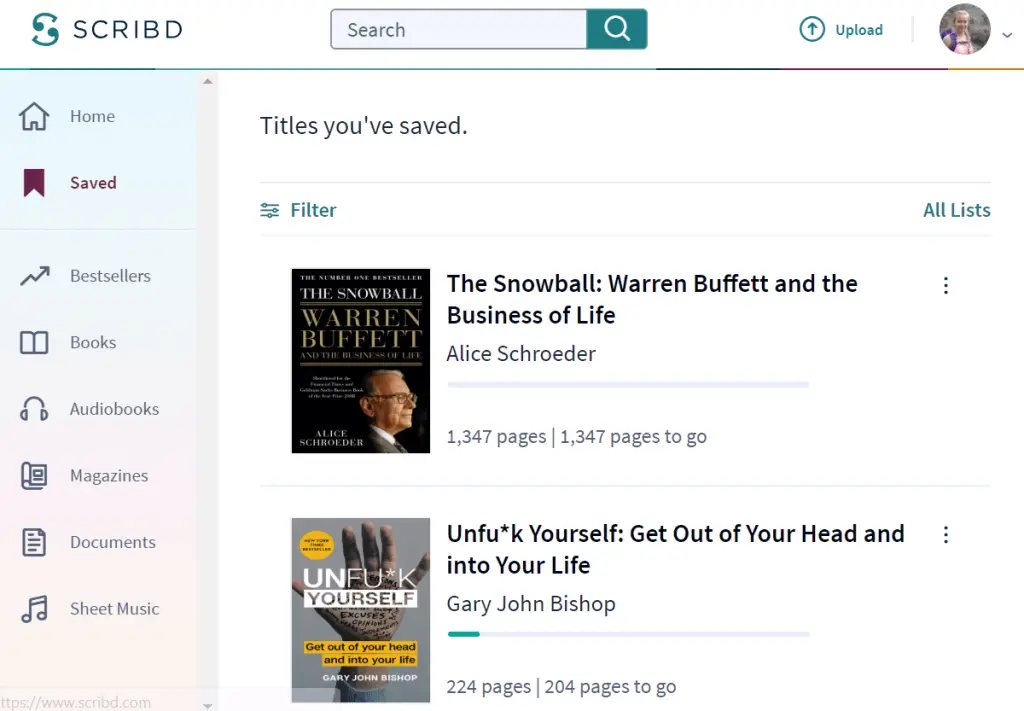Select the Audiobooks icon in sidebar
Screen dimensions: 1024x711
(33, 408)
